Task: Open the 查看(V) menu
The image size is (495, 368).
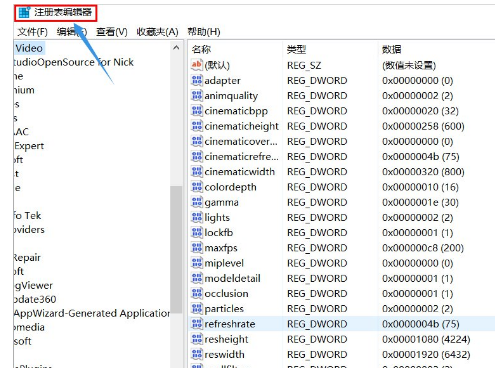Action: click(x=112, y=32)
